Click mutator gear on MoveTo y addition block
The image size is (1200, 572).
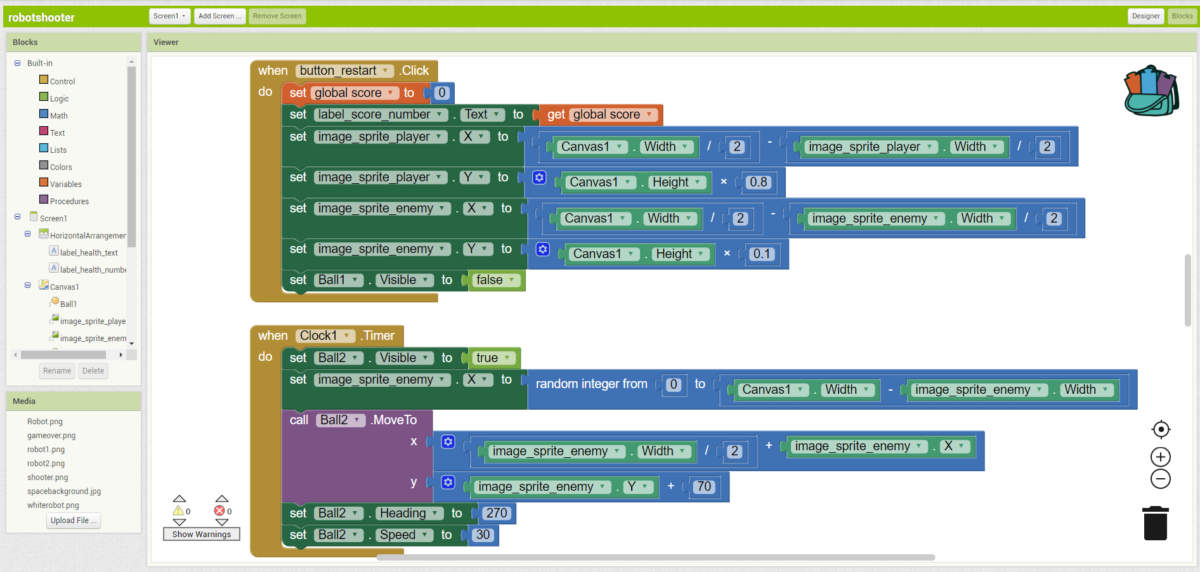coord(448,483)
